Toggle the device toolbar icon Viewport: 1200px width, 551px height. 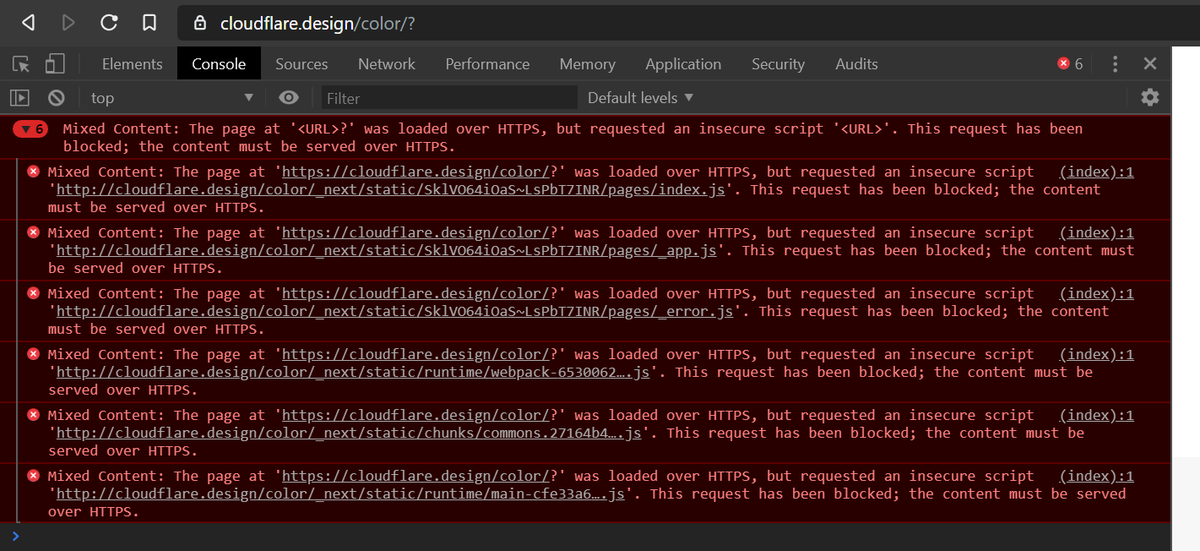tap(54, 64)
